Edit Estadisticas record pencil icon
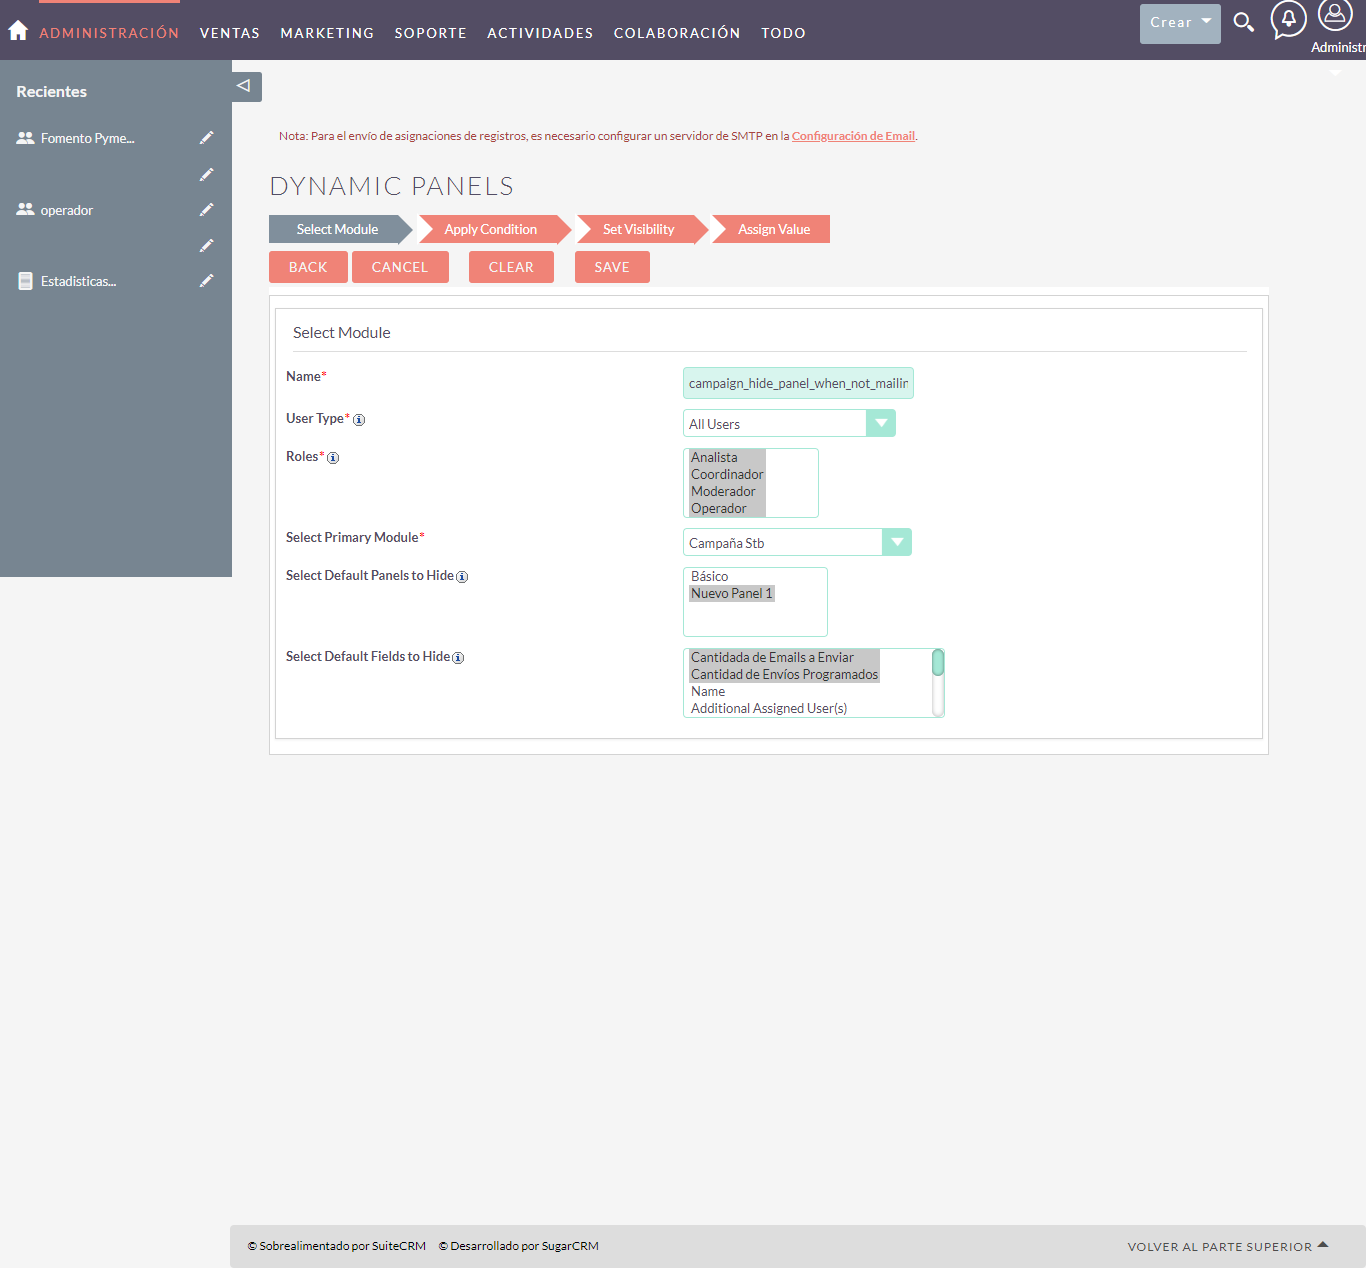The width and height of the screenshot is (1366, 1268). (206, 281)
